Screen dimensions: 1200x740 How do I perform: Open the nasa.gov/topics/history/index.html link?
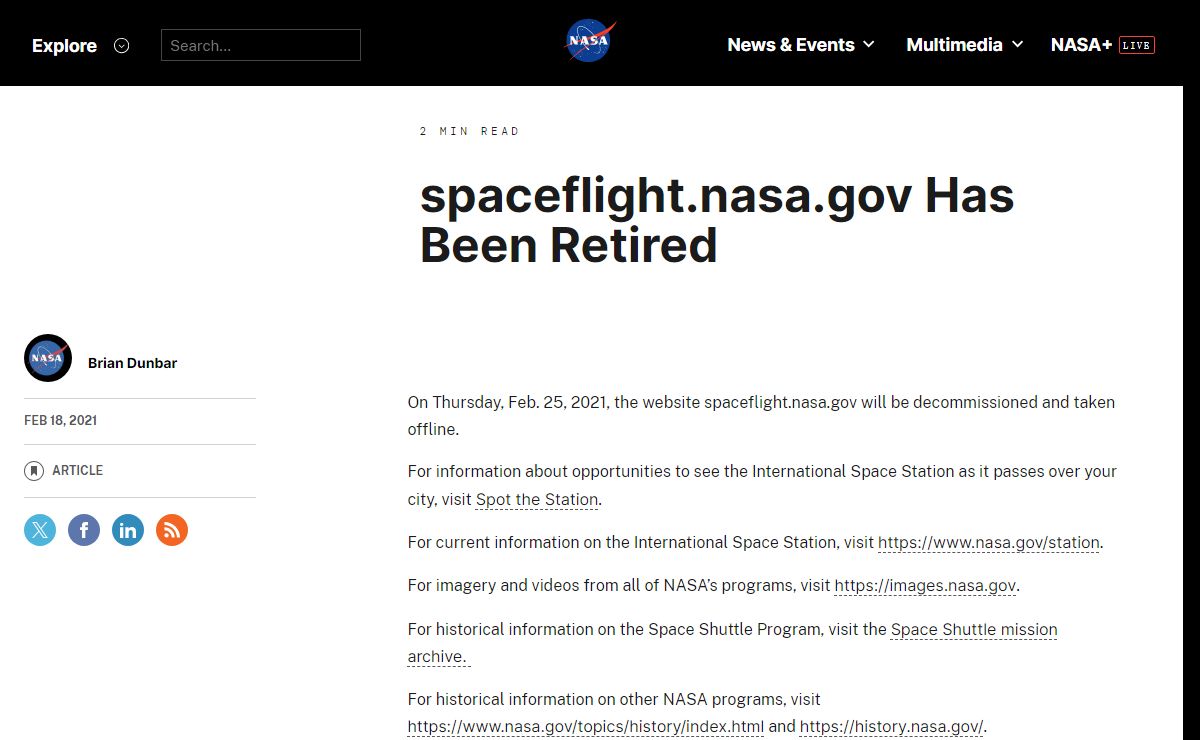click(x=585, y=727)
